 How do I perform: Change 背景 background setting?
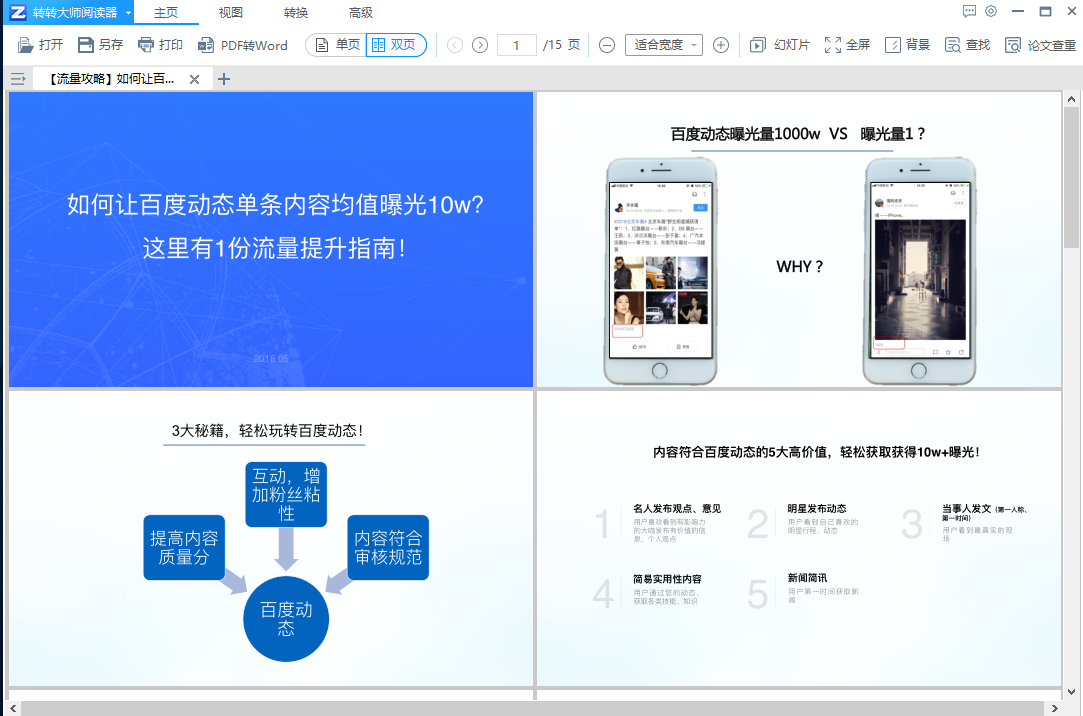(x=908, y=45)
